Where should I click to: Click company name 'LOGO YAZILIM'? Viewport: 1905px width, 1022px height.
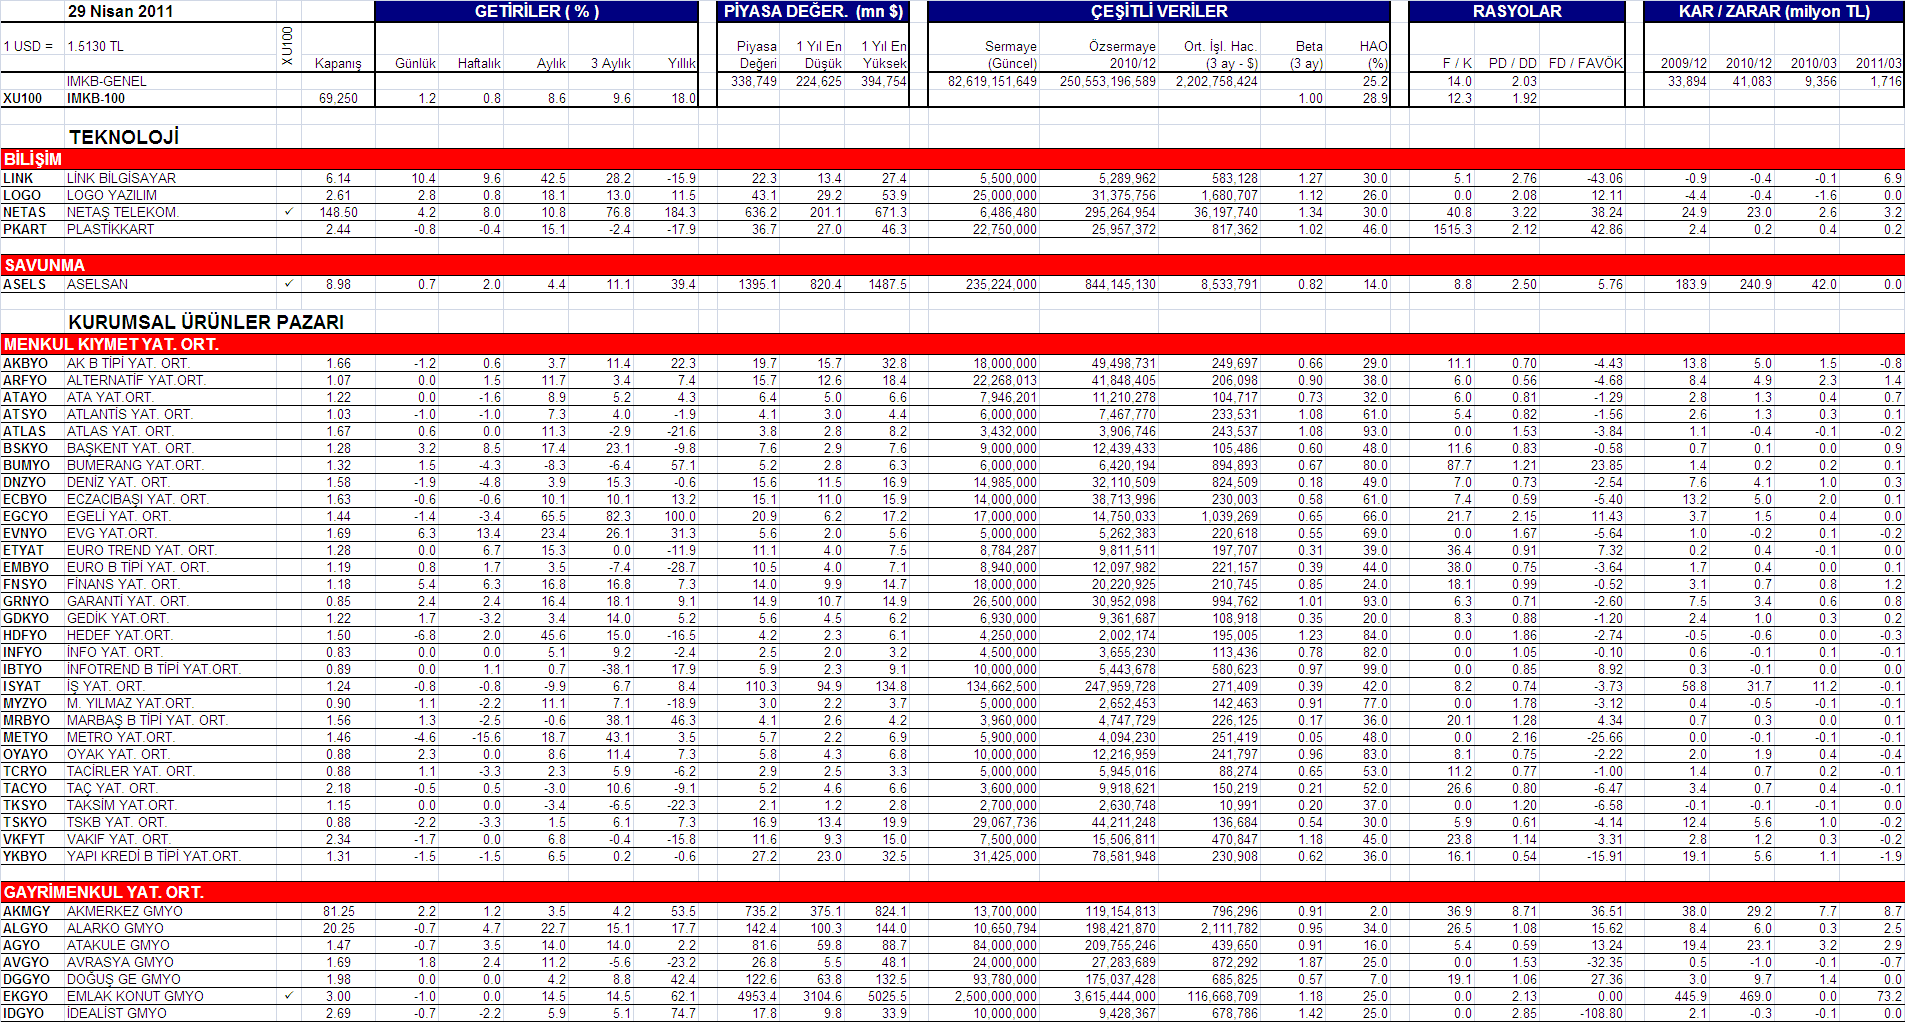pyautogui.click(x=112, y=195)
